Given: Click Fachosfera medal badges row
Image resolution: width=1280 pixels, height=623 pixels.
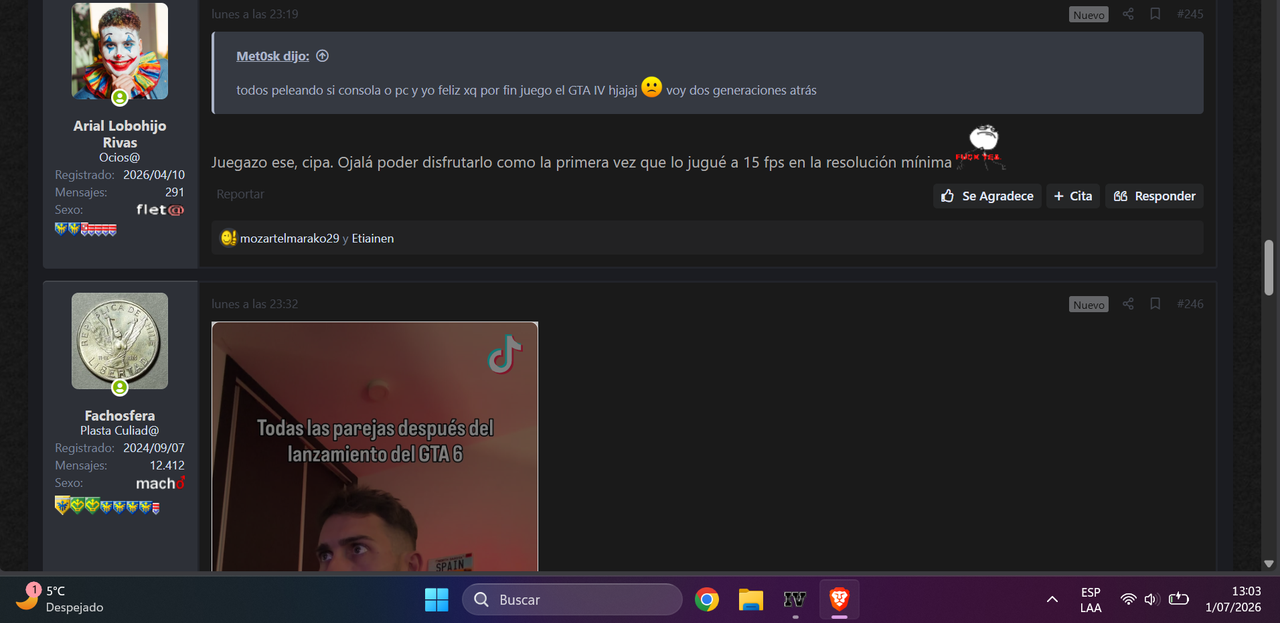Looking at the screenshot, I should point(107,505).
